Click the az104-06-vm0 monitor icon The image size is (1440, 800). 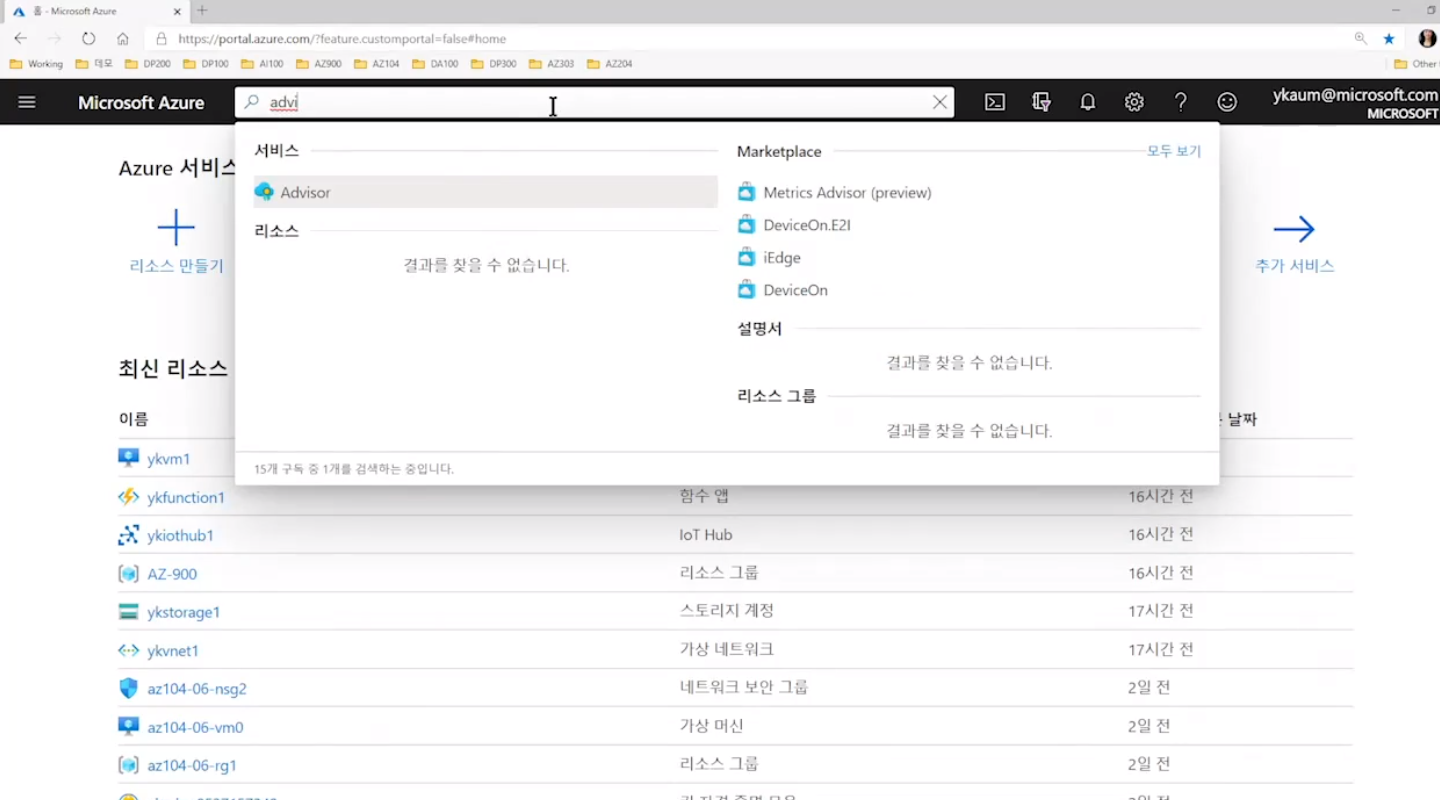point(128,726)
